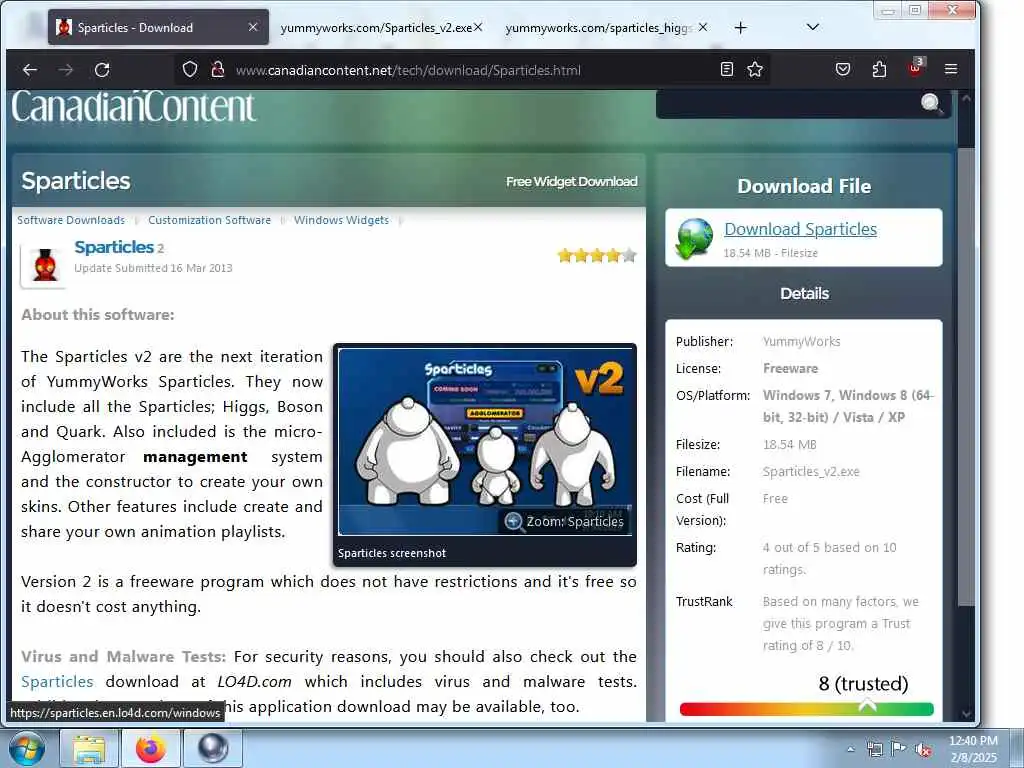1024x768 pixels.
Task: Click the scrollbar down arrow
Action: click(966, 714)
